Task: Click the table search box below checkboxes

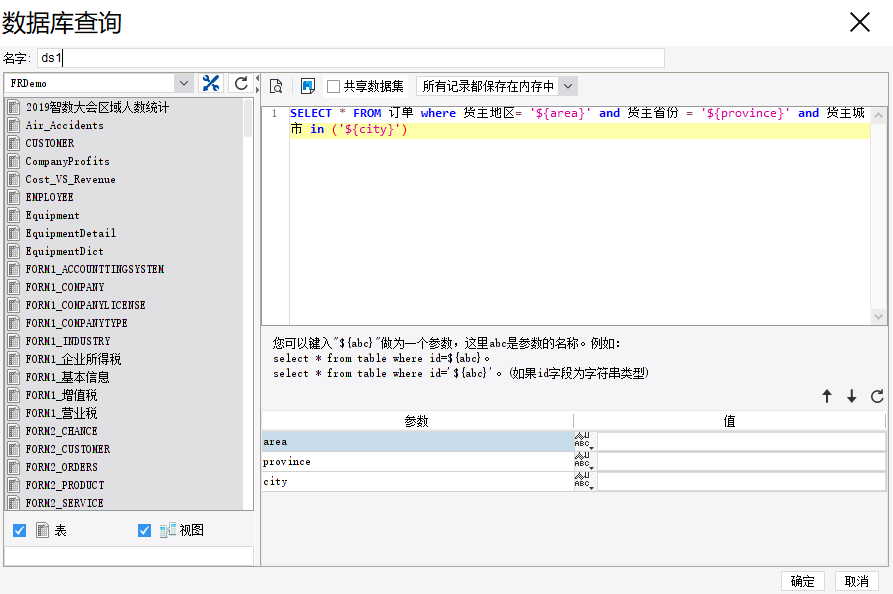Action: click(x=129, y=556)
